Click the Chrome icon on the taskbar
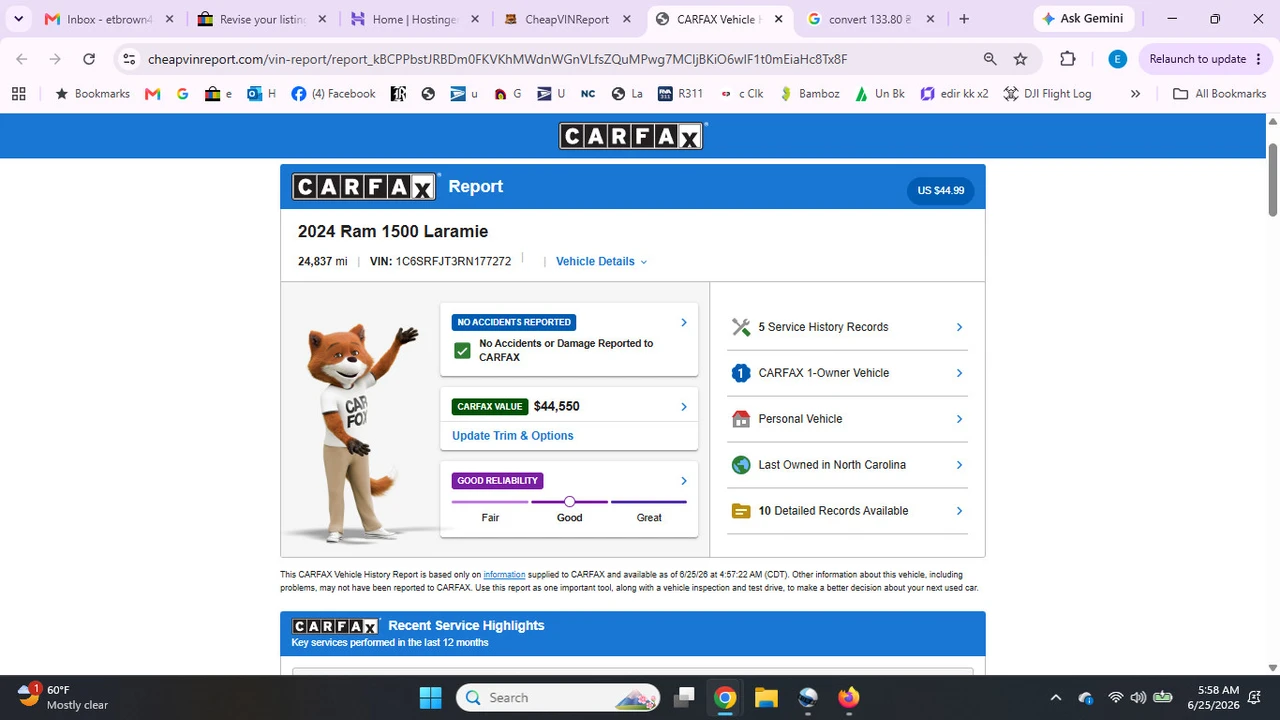This screenshot has width=1280, height=720. pos(725,697)
